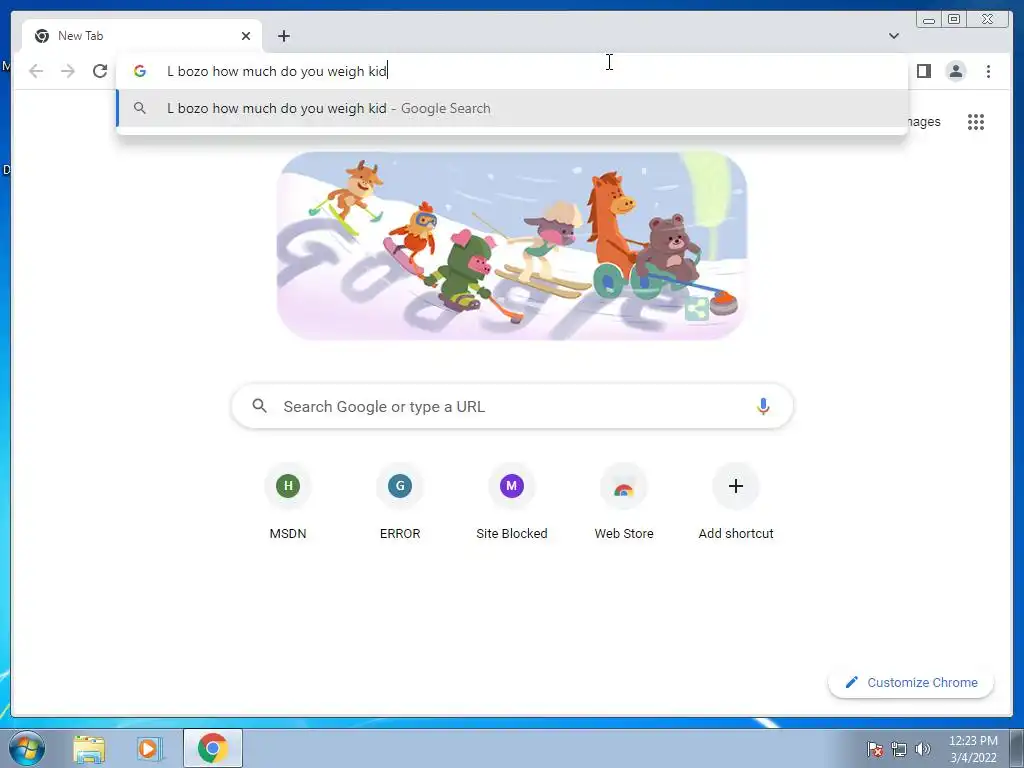The image size is (1024, 768).
Task: Click the taskbar clock showing 12:23 PM
Action: point(973,749)
